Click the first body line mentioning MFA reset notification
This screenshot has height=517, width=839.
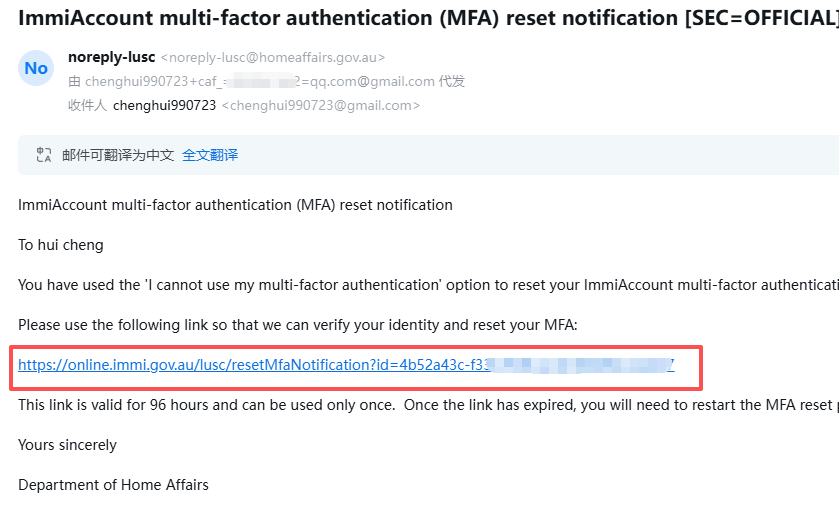tap(235, 205)
